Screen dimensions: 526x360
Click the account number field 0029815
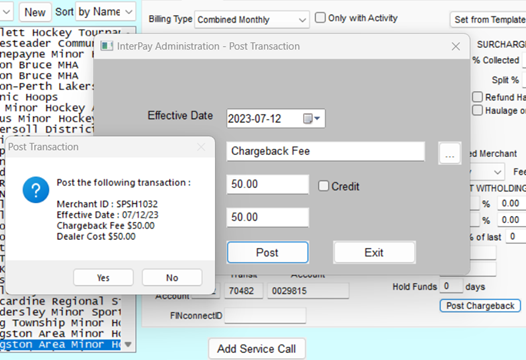coord(308,291)
